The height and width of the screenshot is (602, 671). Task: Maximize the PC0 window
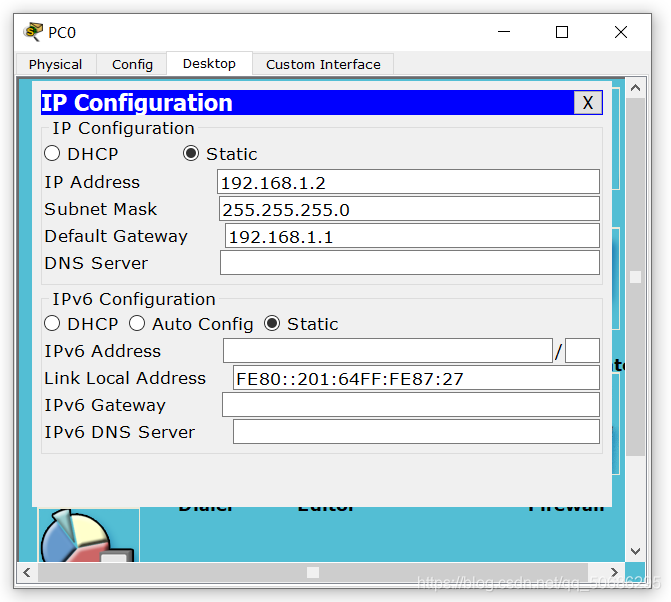(x=562, y=32)
